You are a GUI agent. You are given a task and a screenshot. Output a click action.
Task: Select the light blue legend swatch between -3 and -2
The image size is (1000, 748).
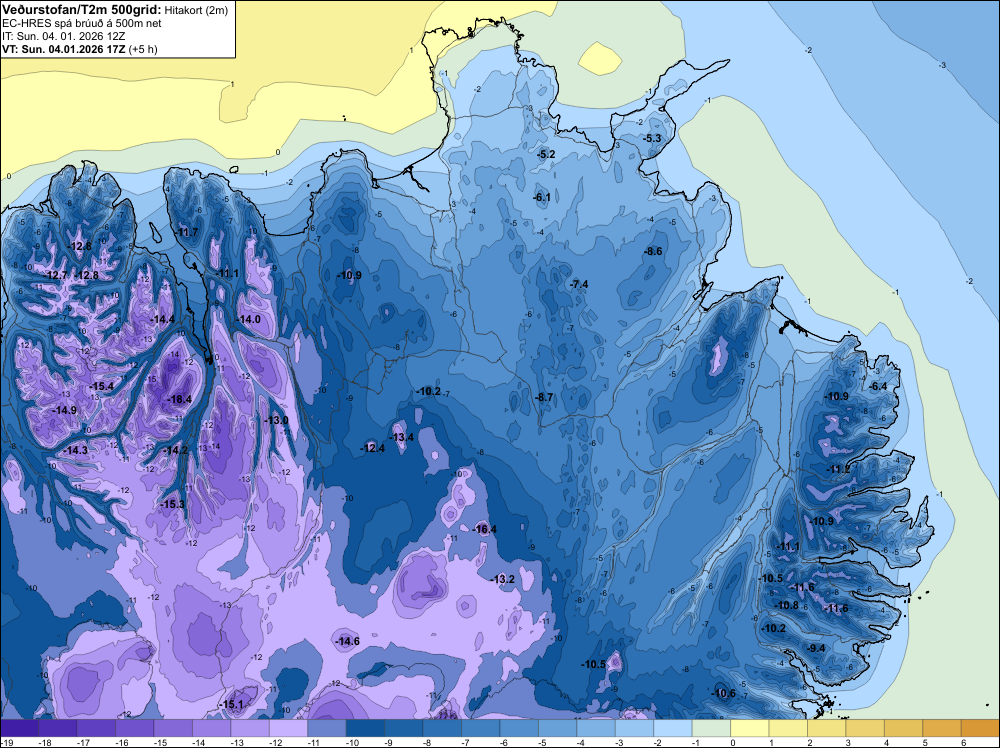[x=635, y=728]
